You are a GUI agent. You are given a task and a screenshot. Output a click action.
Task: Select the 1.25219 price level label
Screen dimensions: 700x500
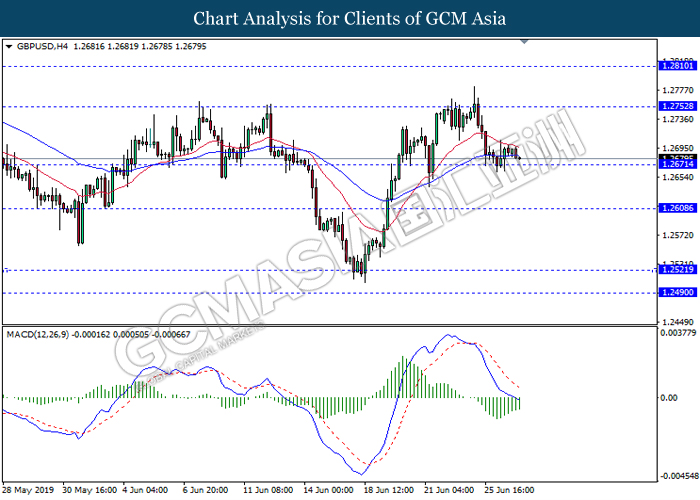pos(678,270)
